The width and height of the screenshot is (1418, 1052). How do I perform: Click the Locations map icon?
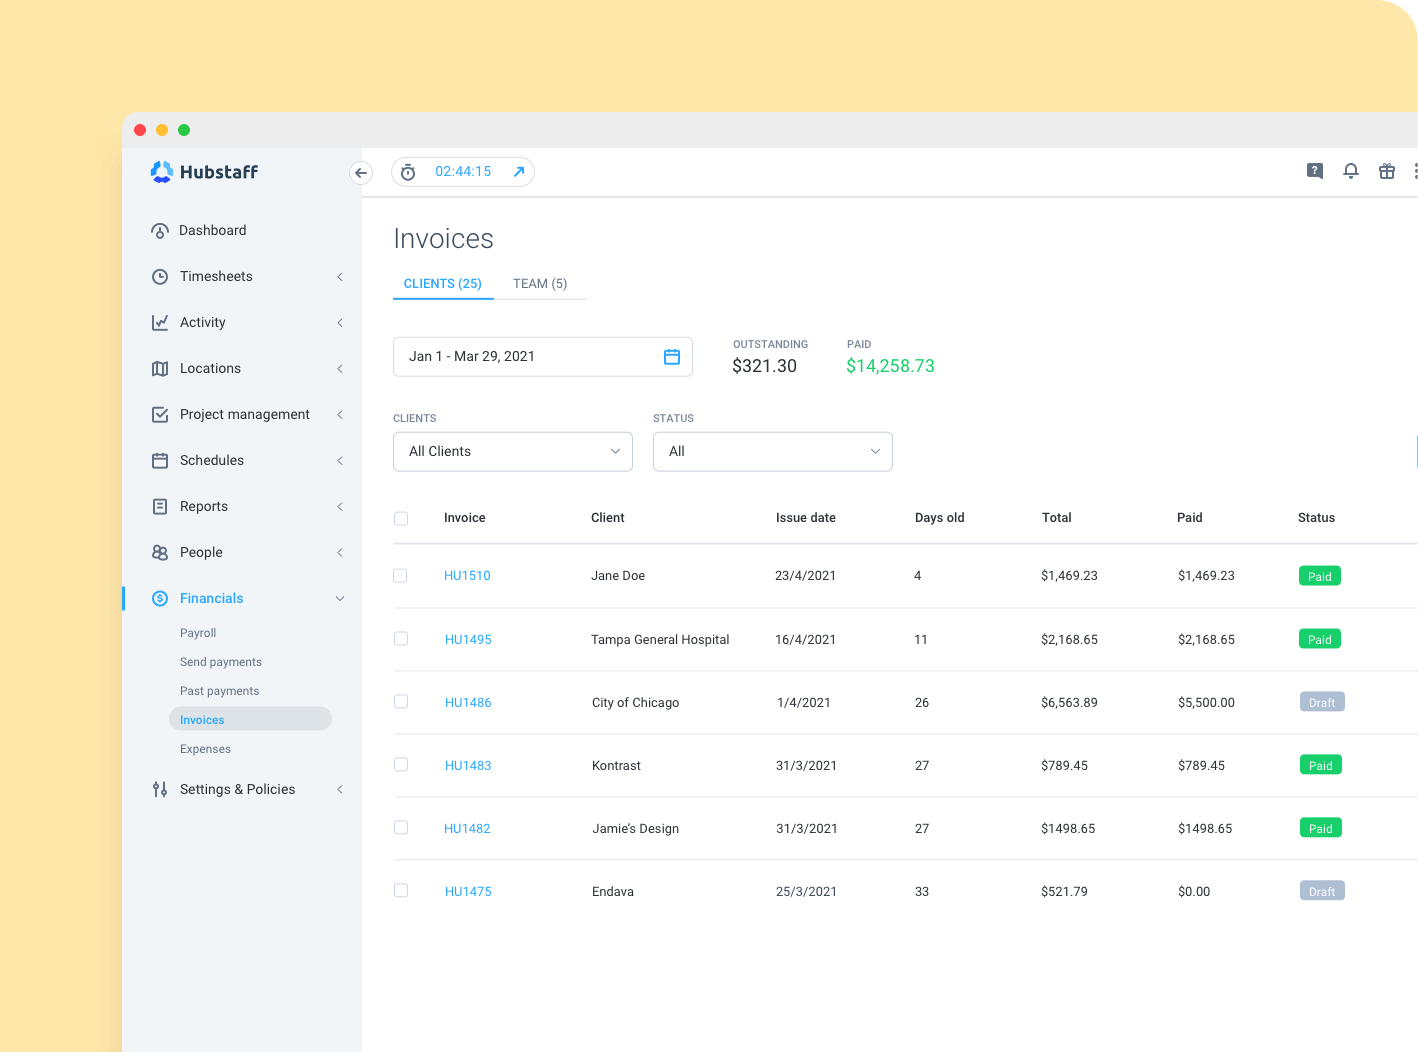point(160,369)
